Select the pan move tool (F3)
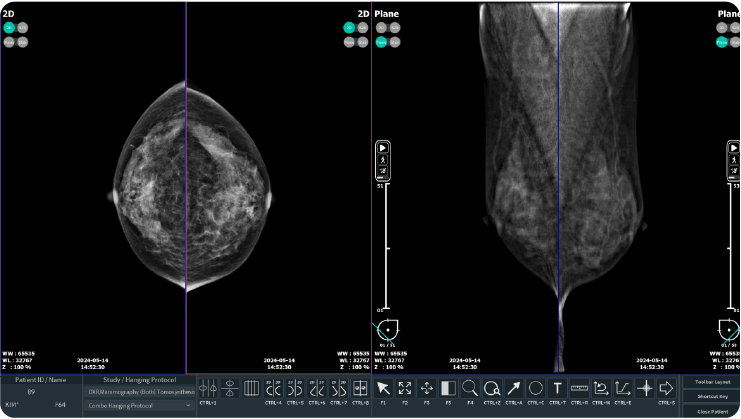This screenshot has width=741, height=419. point(427,388)
